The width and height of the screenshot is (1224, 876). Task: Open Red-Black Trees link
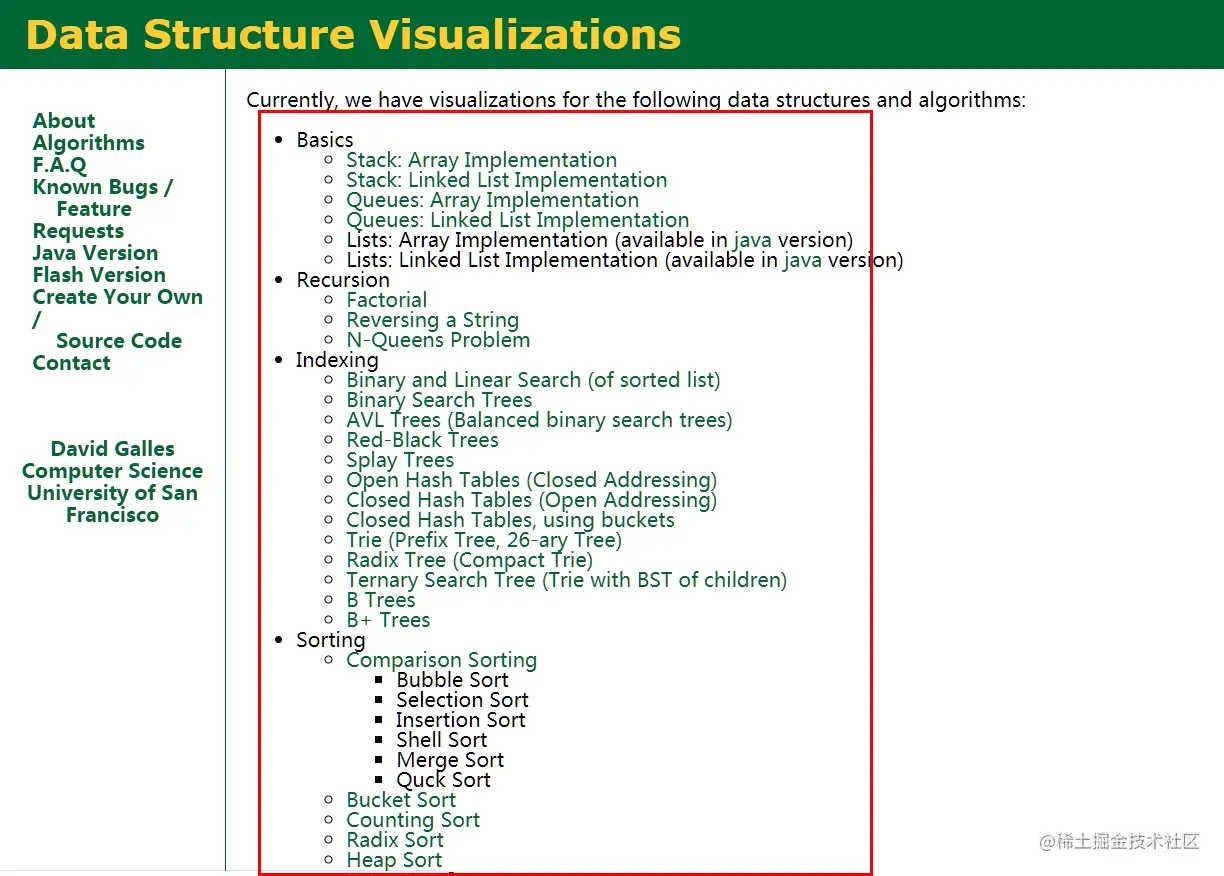(x=422, y=440)
